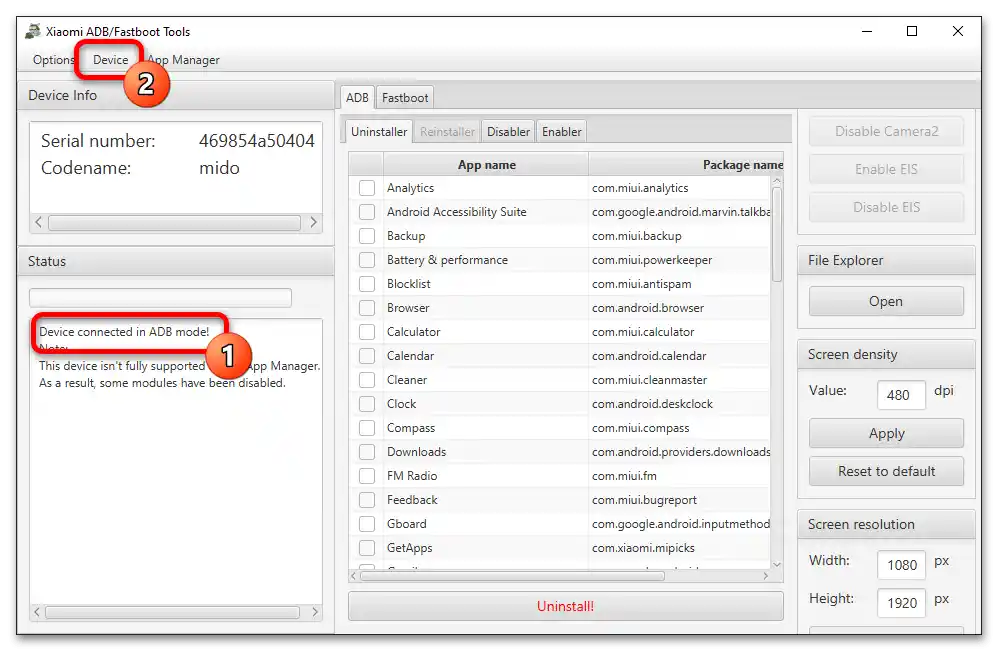Check the GetApps checkbox
Viewport: 998px width, 651px height.
tap(367, 548)
